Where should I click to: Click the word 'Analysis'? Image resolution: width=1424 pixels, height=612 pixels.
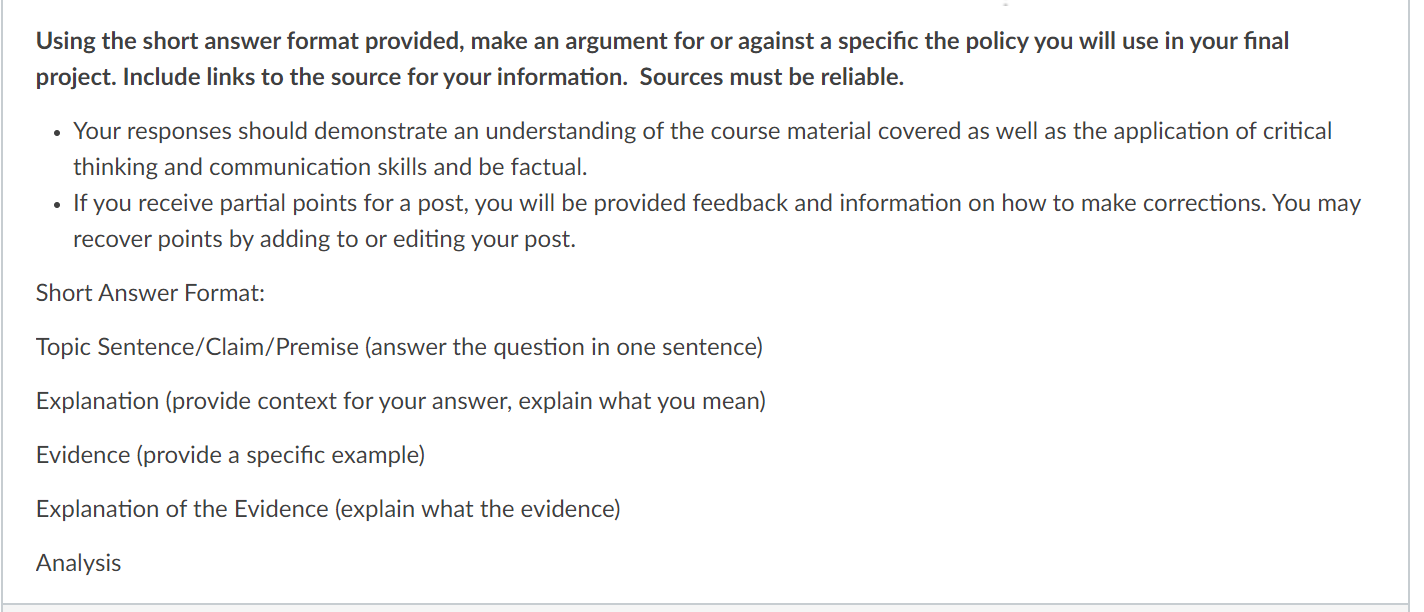click(x=78, y=563)
